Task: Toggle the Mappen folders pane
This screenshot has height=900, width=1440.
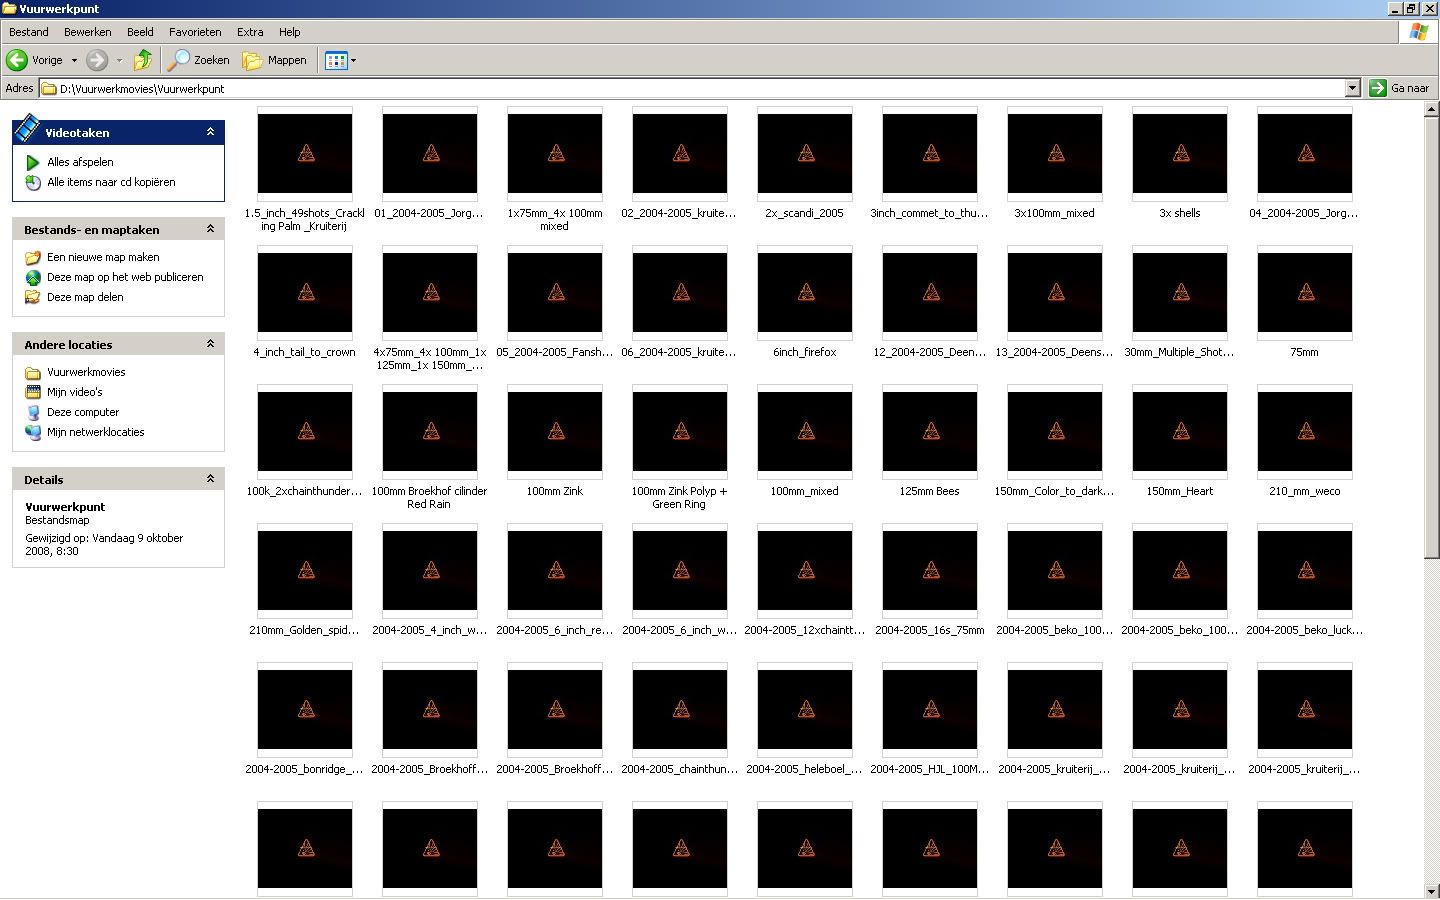Action: [275, 60]
